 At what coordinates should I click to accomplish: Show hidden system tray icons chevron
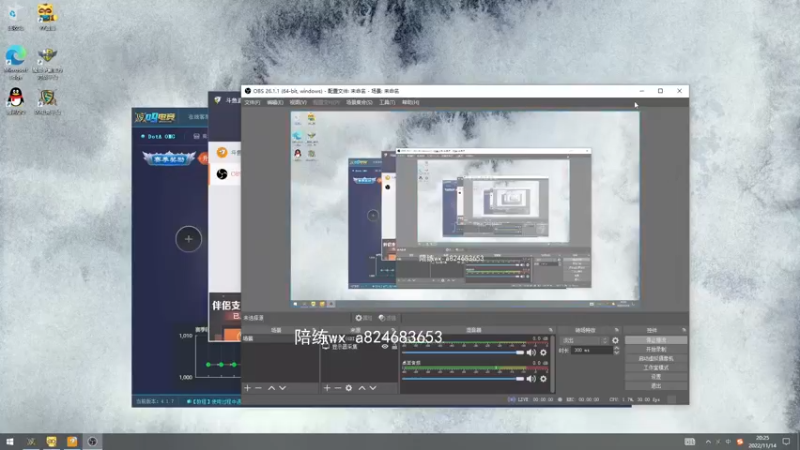[708, 441]
